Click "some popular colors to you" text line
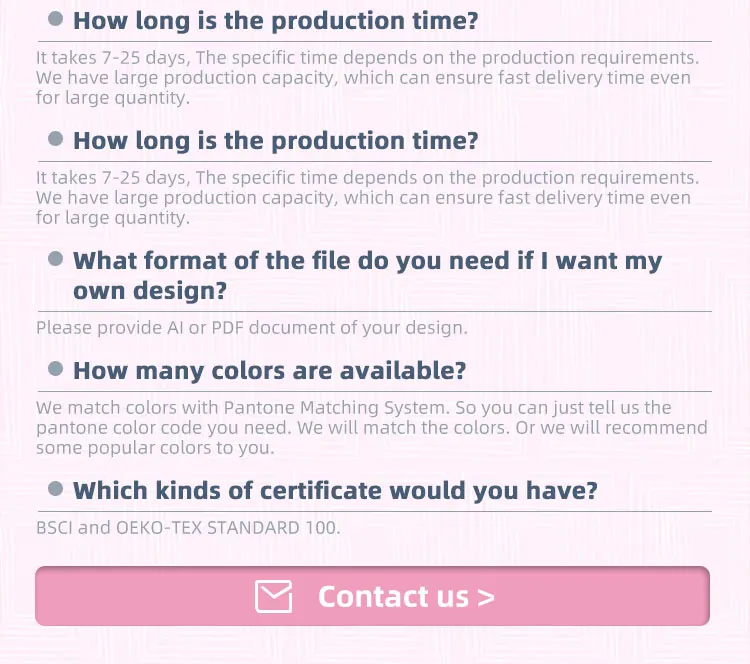 click(x=155, y=447)
